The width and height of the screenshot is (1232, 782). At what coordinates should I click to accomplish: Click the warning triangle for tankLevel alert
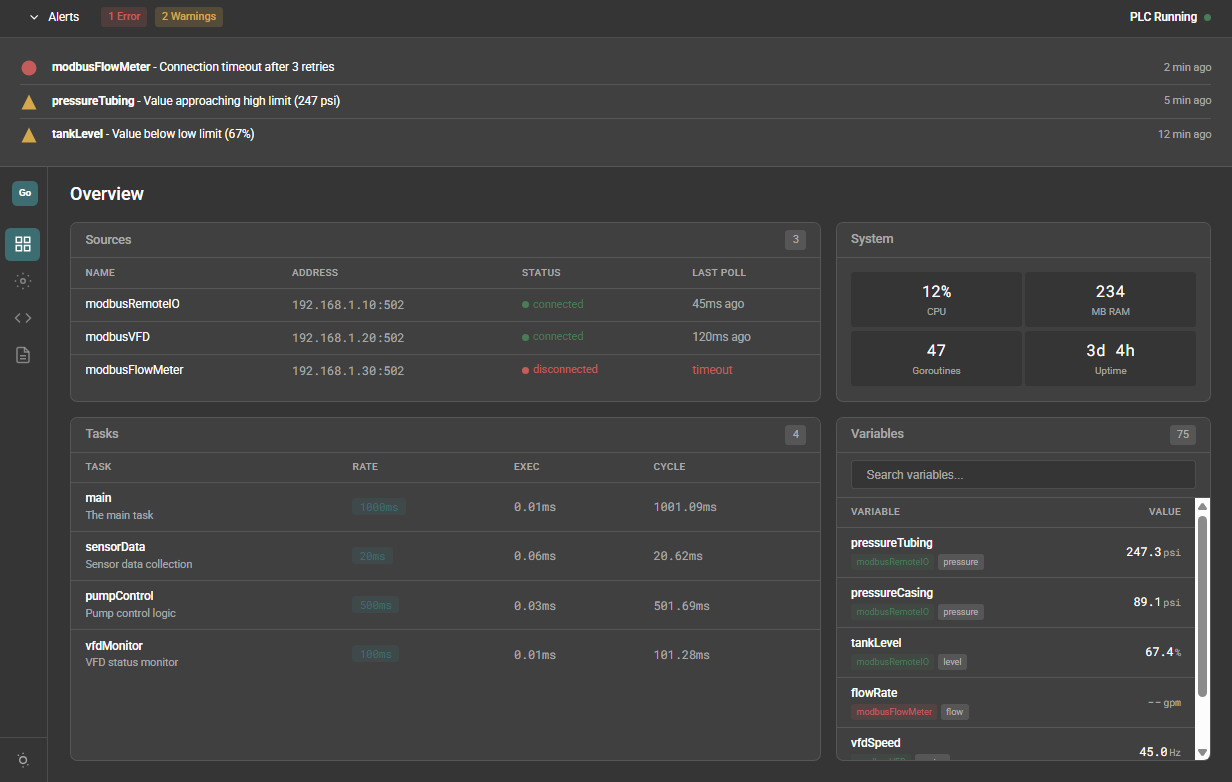click(29, 135)
